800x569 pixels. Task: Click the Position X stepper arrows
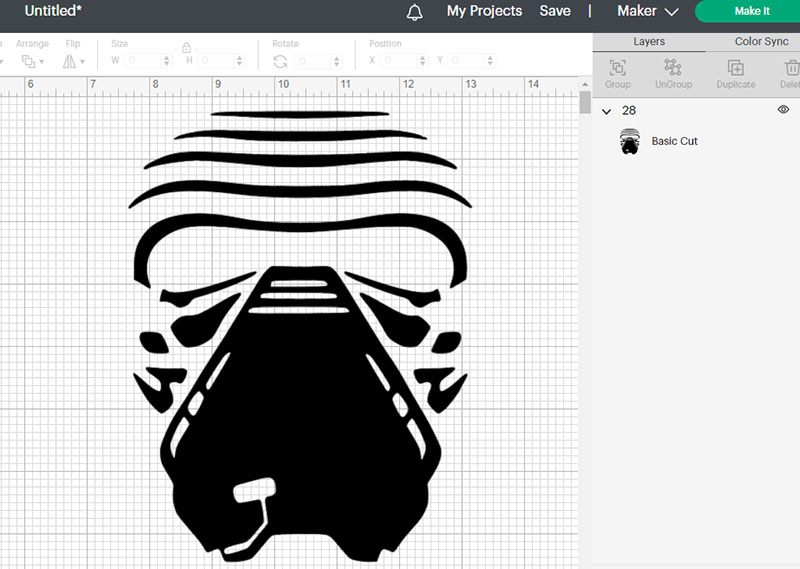pyautogui.click(x=422, y=61)
